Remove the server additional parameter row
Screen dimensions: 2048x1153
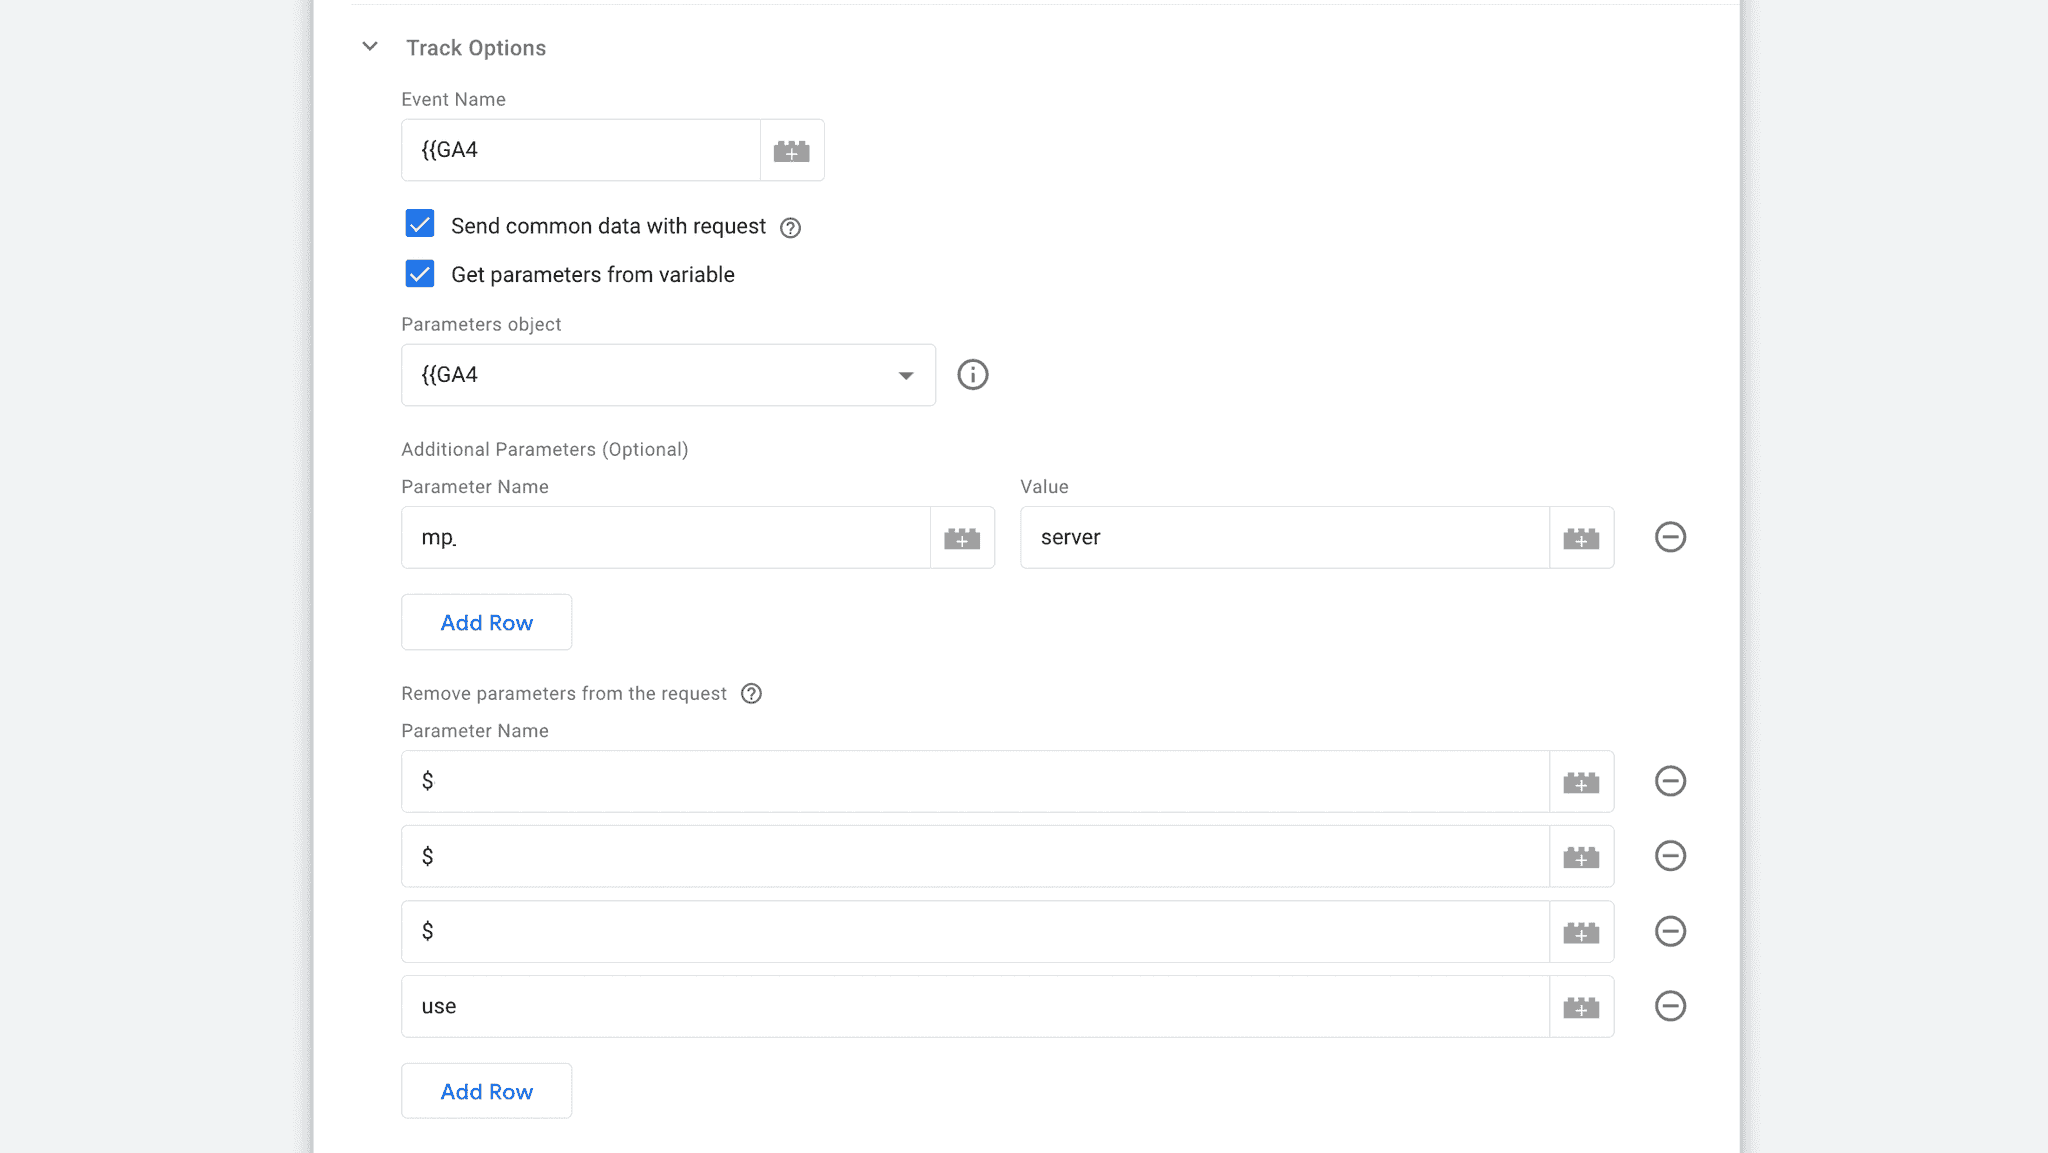(1668, 537)
